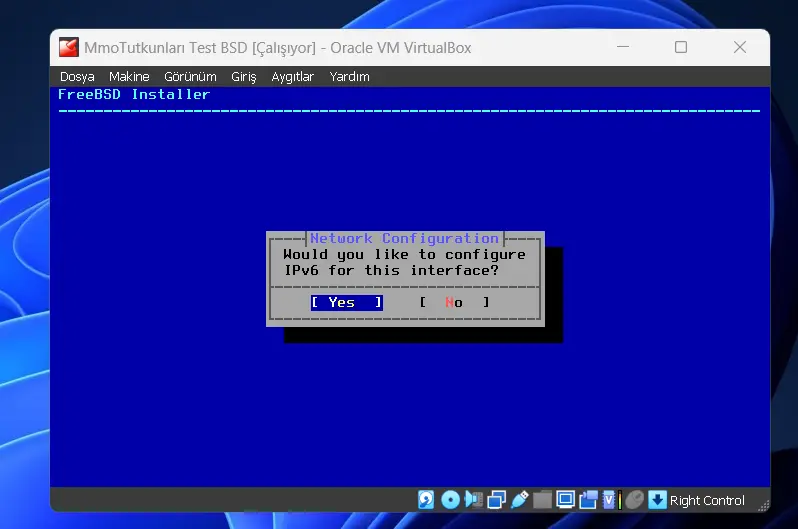798x529 pixels.
Task: Maximize the VirtualBox window
Action: pos(681,47)
